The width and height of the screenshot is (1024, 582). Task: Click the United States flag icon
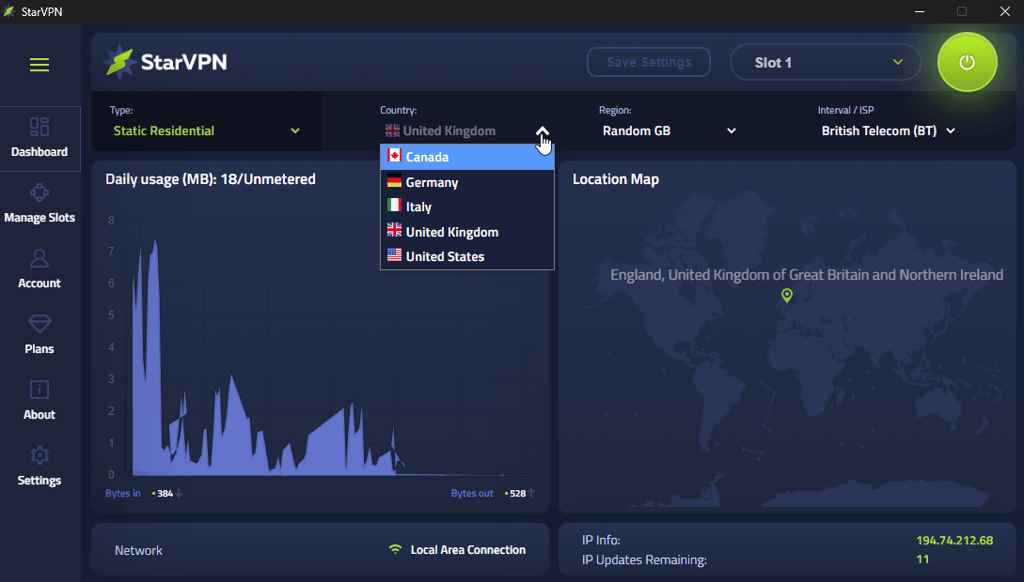pos(394,255)
